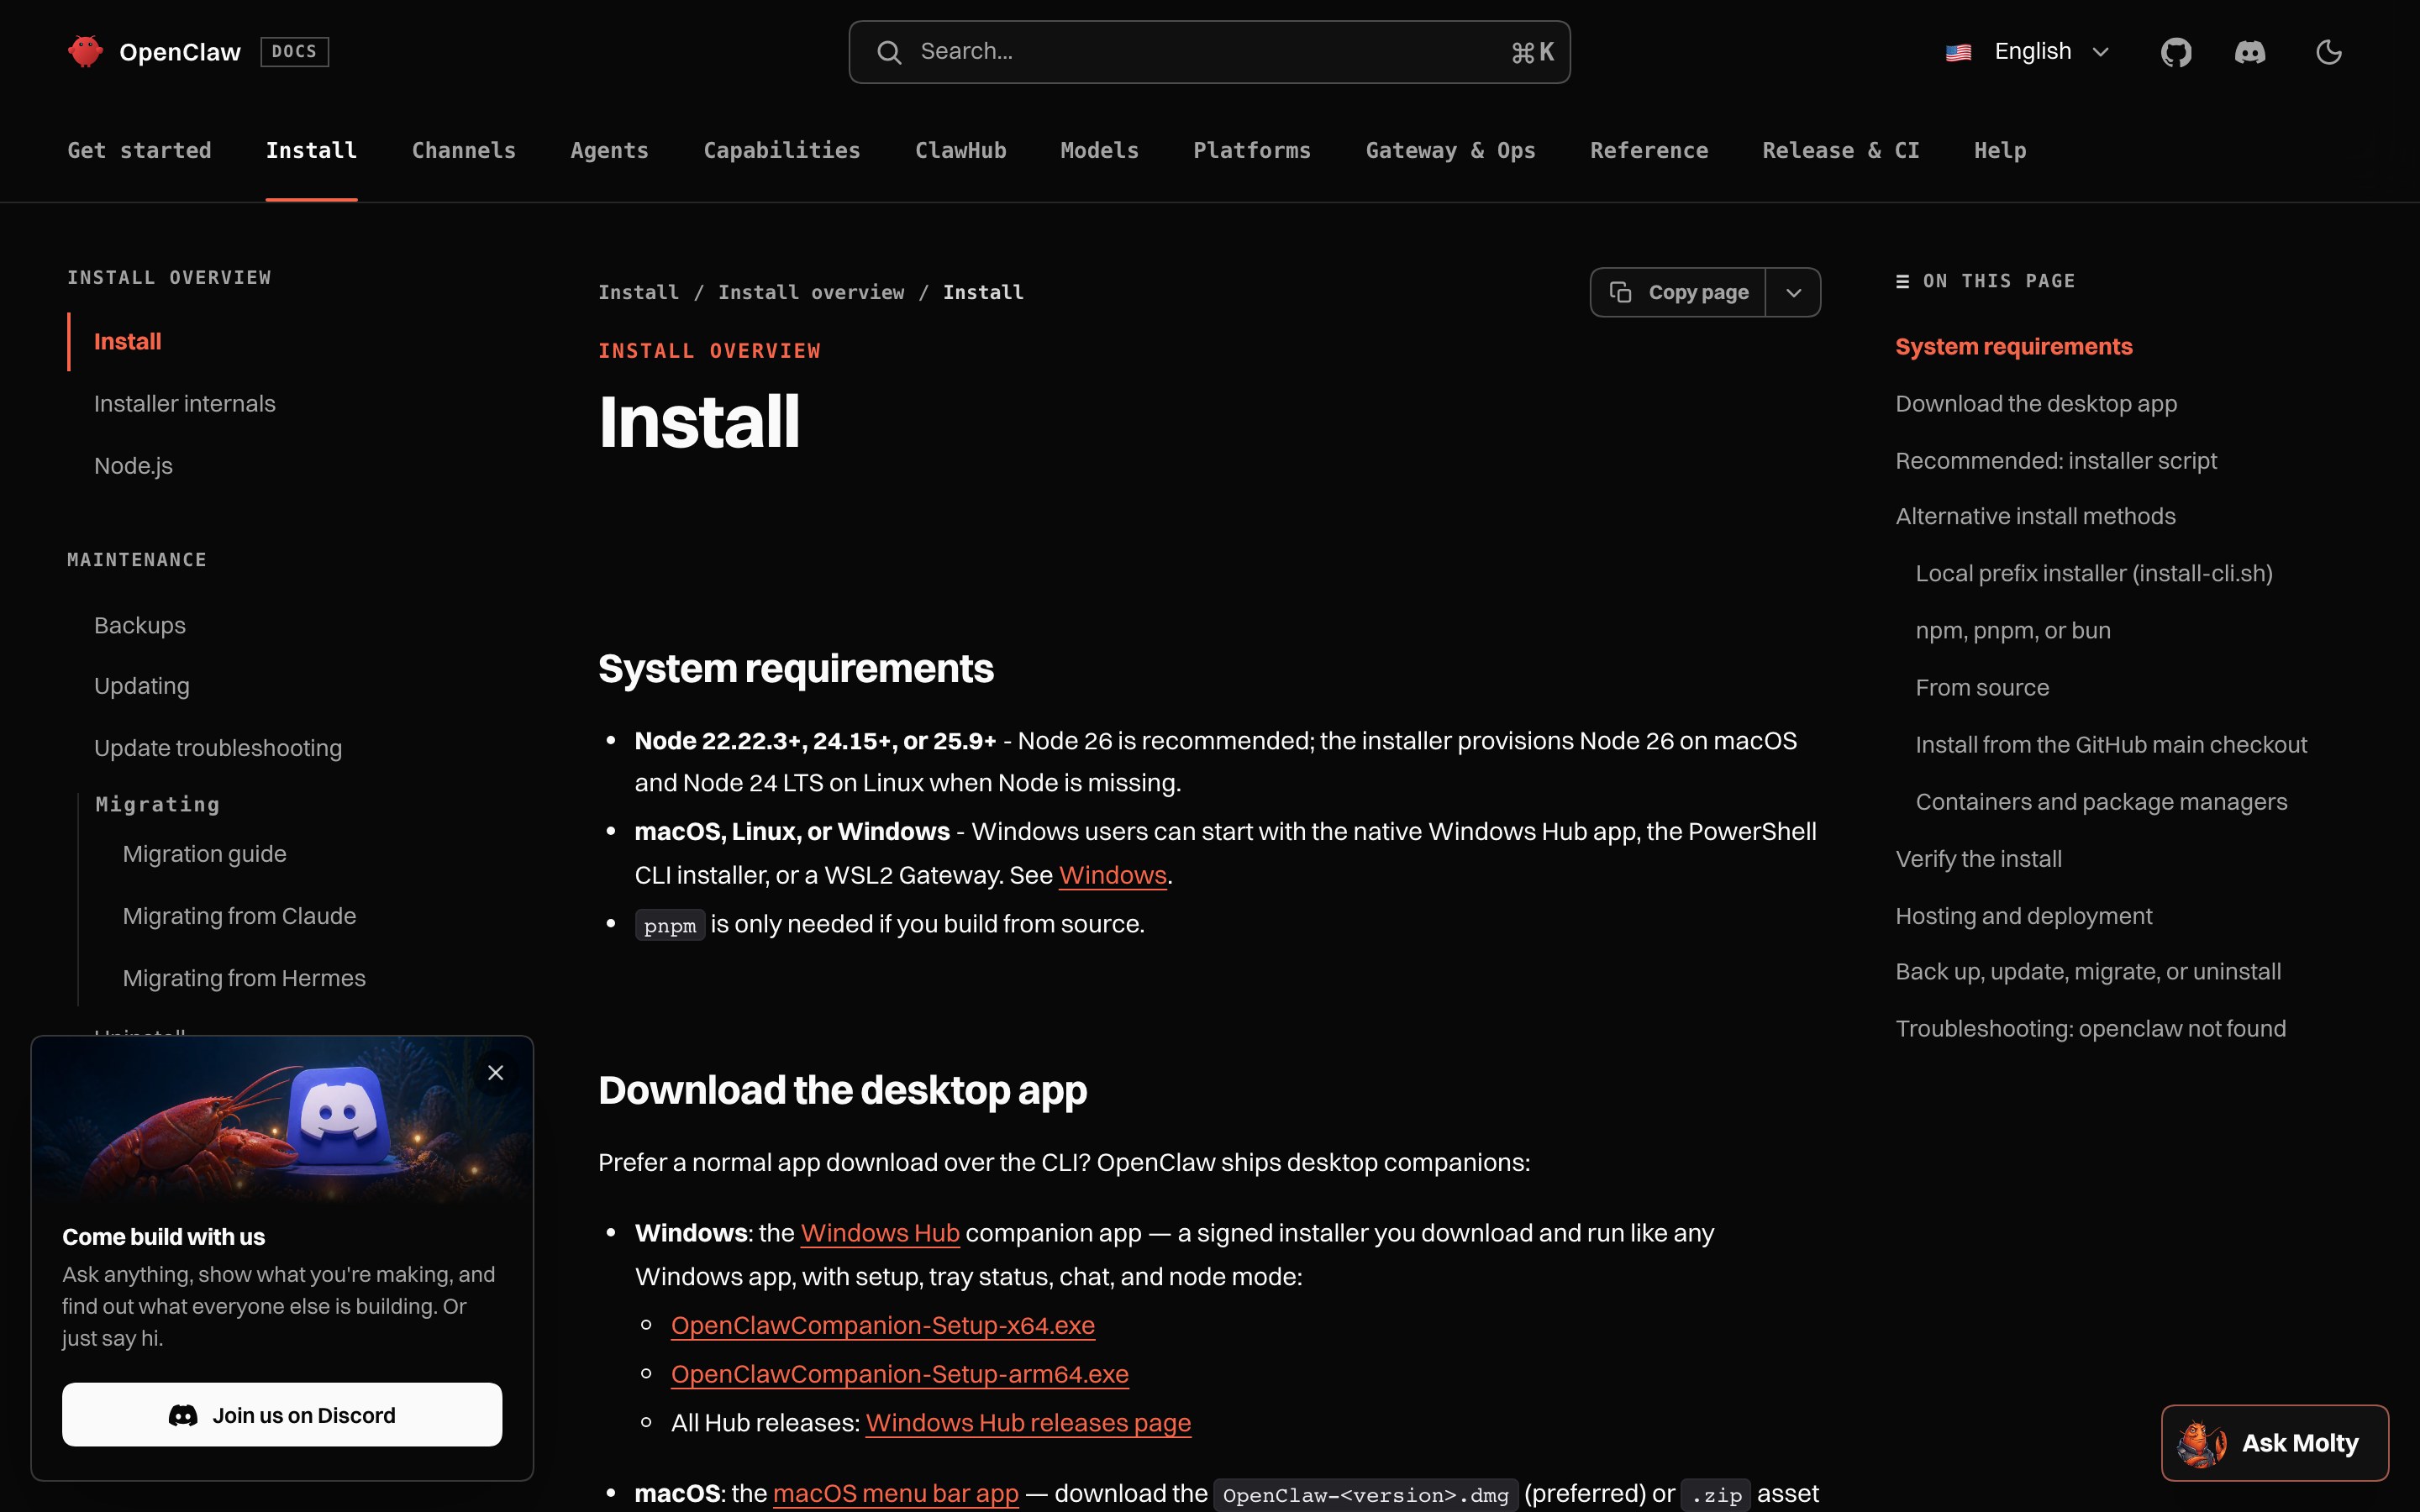Focus the Search input field
The width and height of the screenshot is (2420, 1512).
[x=1209, y=52]
